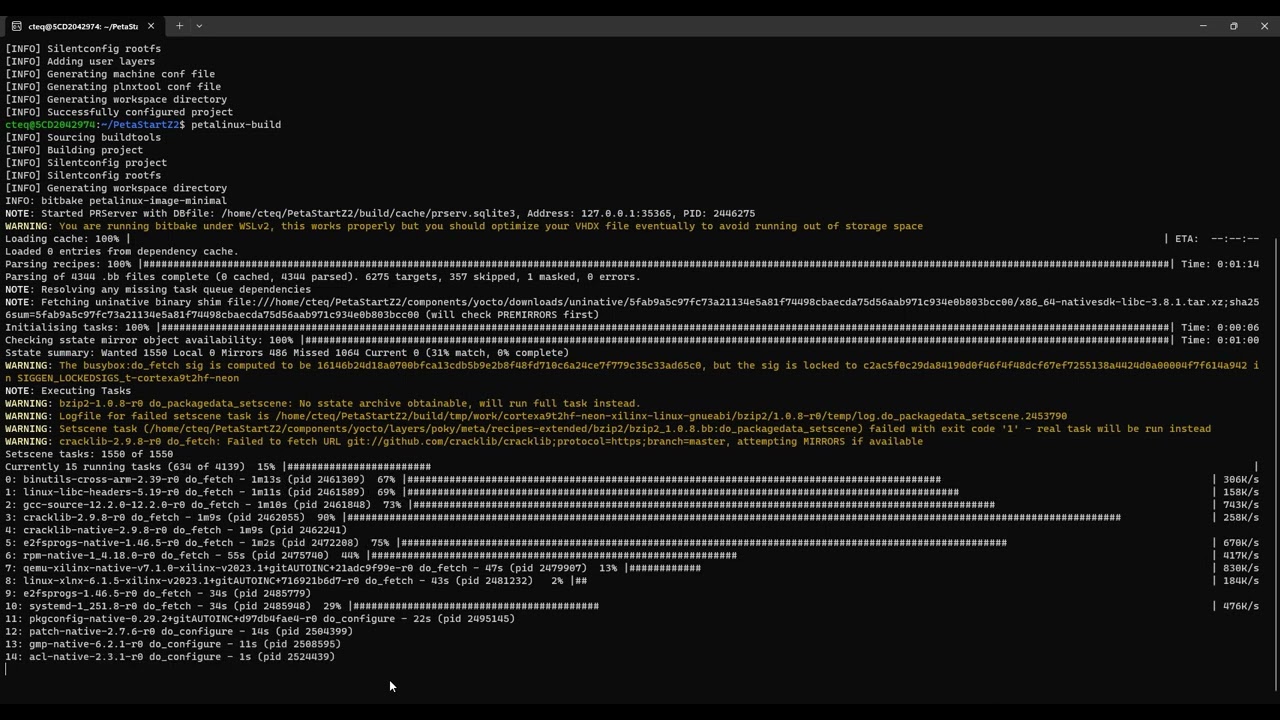
Task: Open a new terminal tab
Action: click(179, 26)
